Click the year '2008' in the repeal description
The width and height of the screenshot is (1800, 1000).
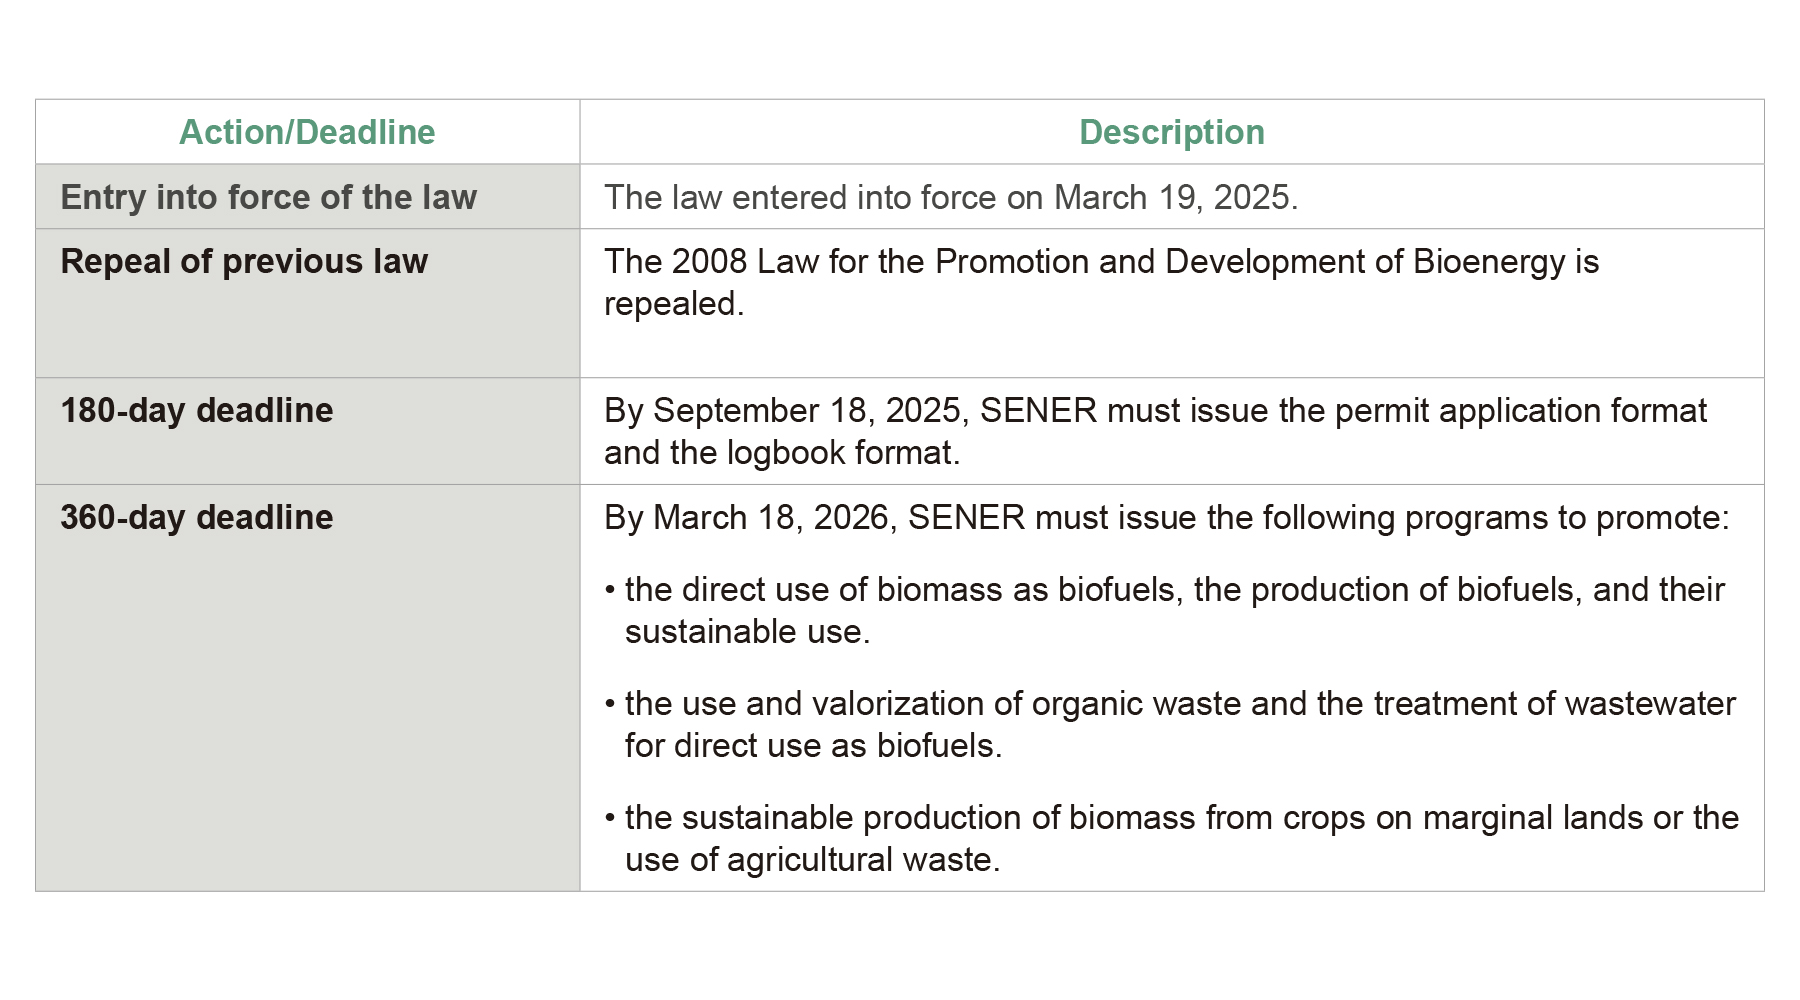[709, 261]
